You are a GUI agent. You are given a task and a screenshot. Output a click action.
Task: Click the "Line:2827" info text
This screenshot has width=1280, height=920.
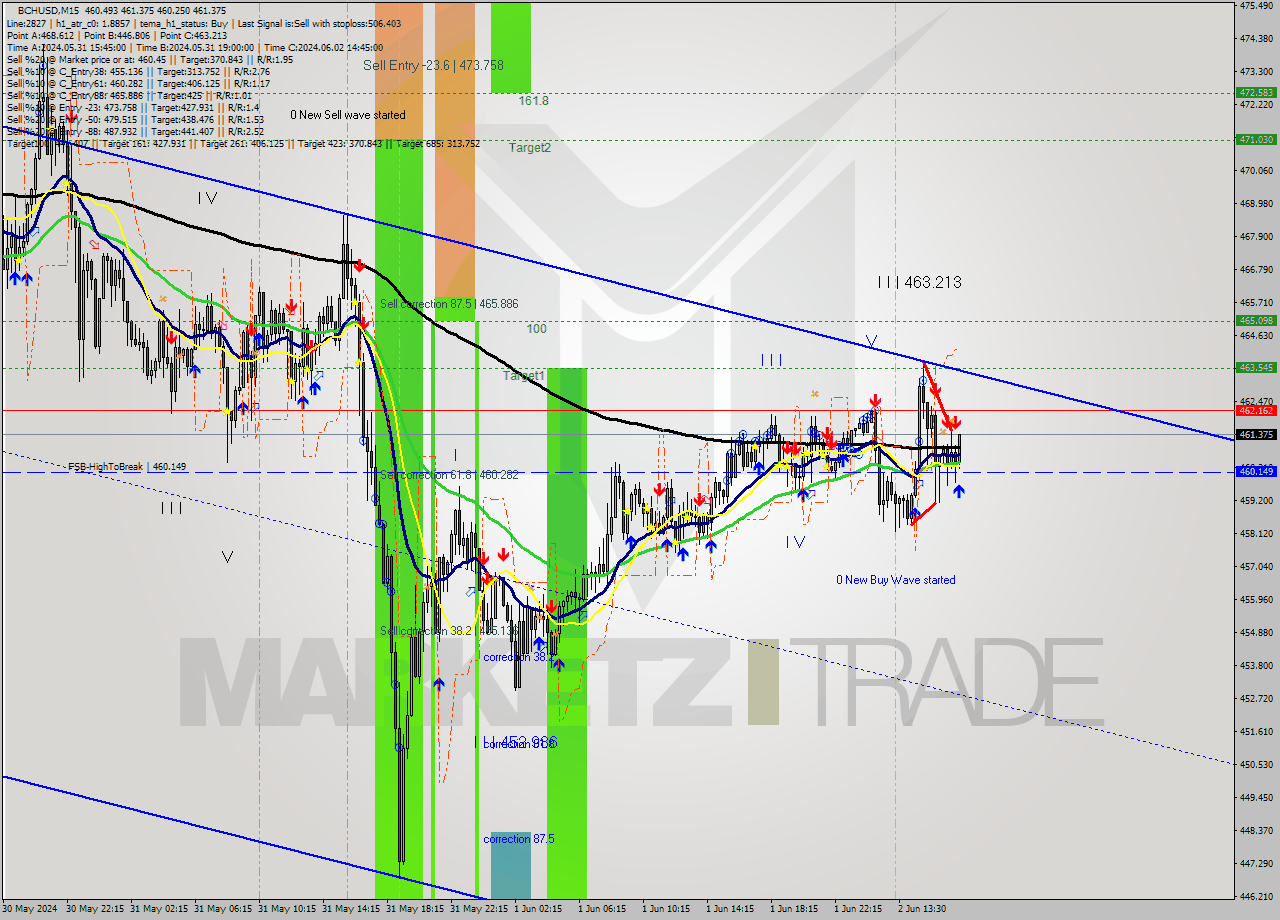click(x=26, y=23)
